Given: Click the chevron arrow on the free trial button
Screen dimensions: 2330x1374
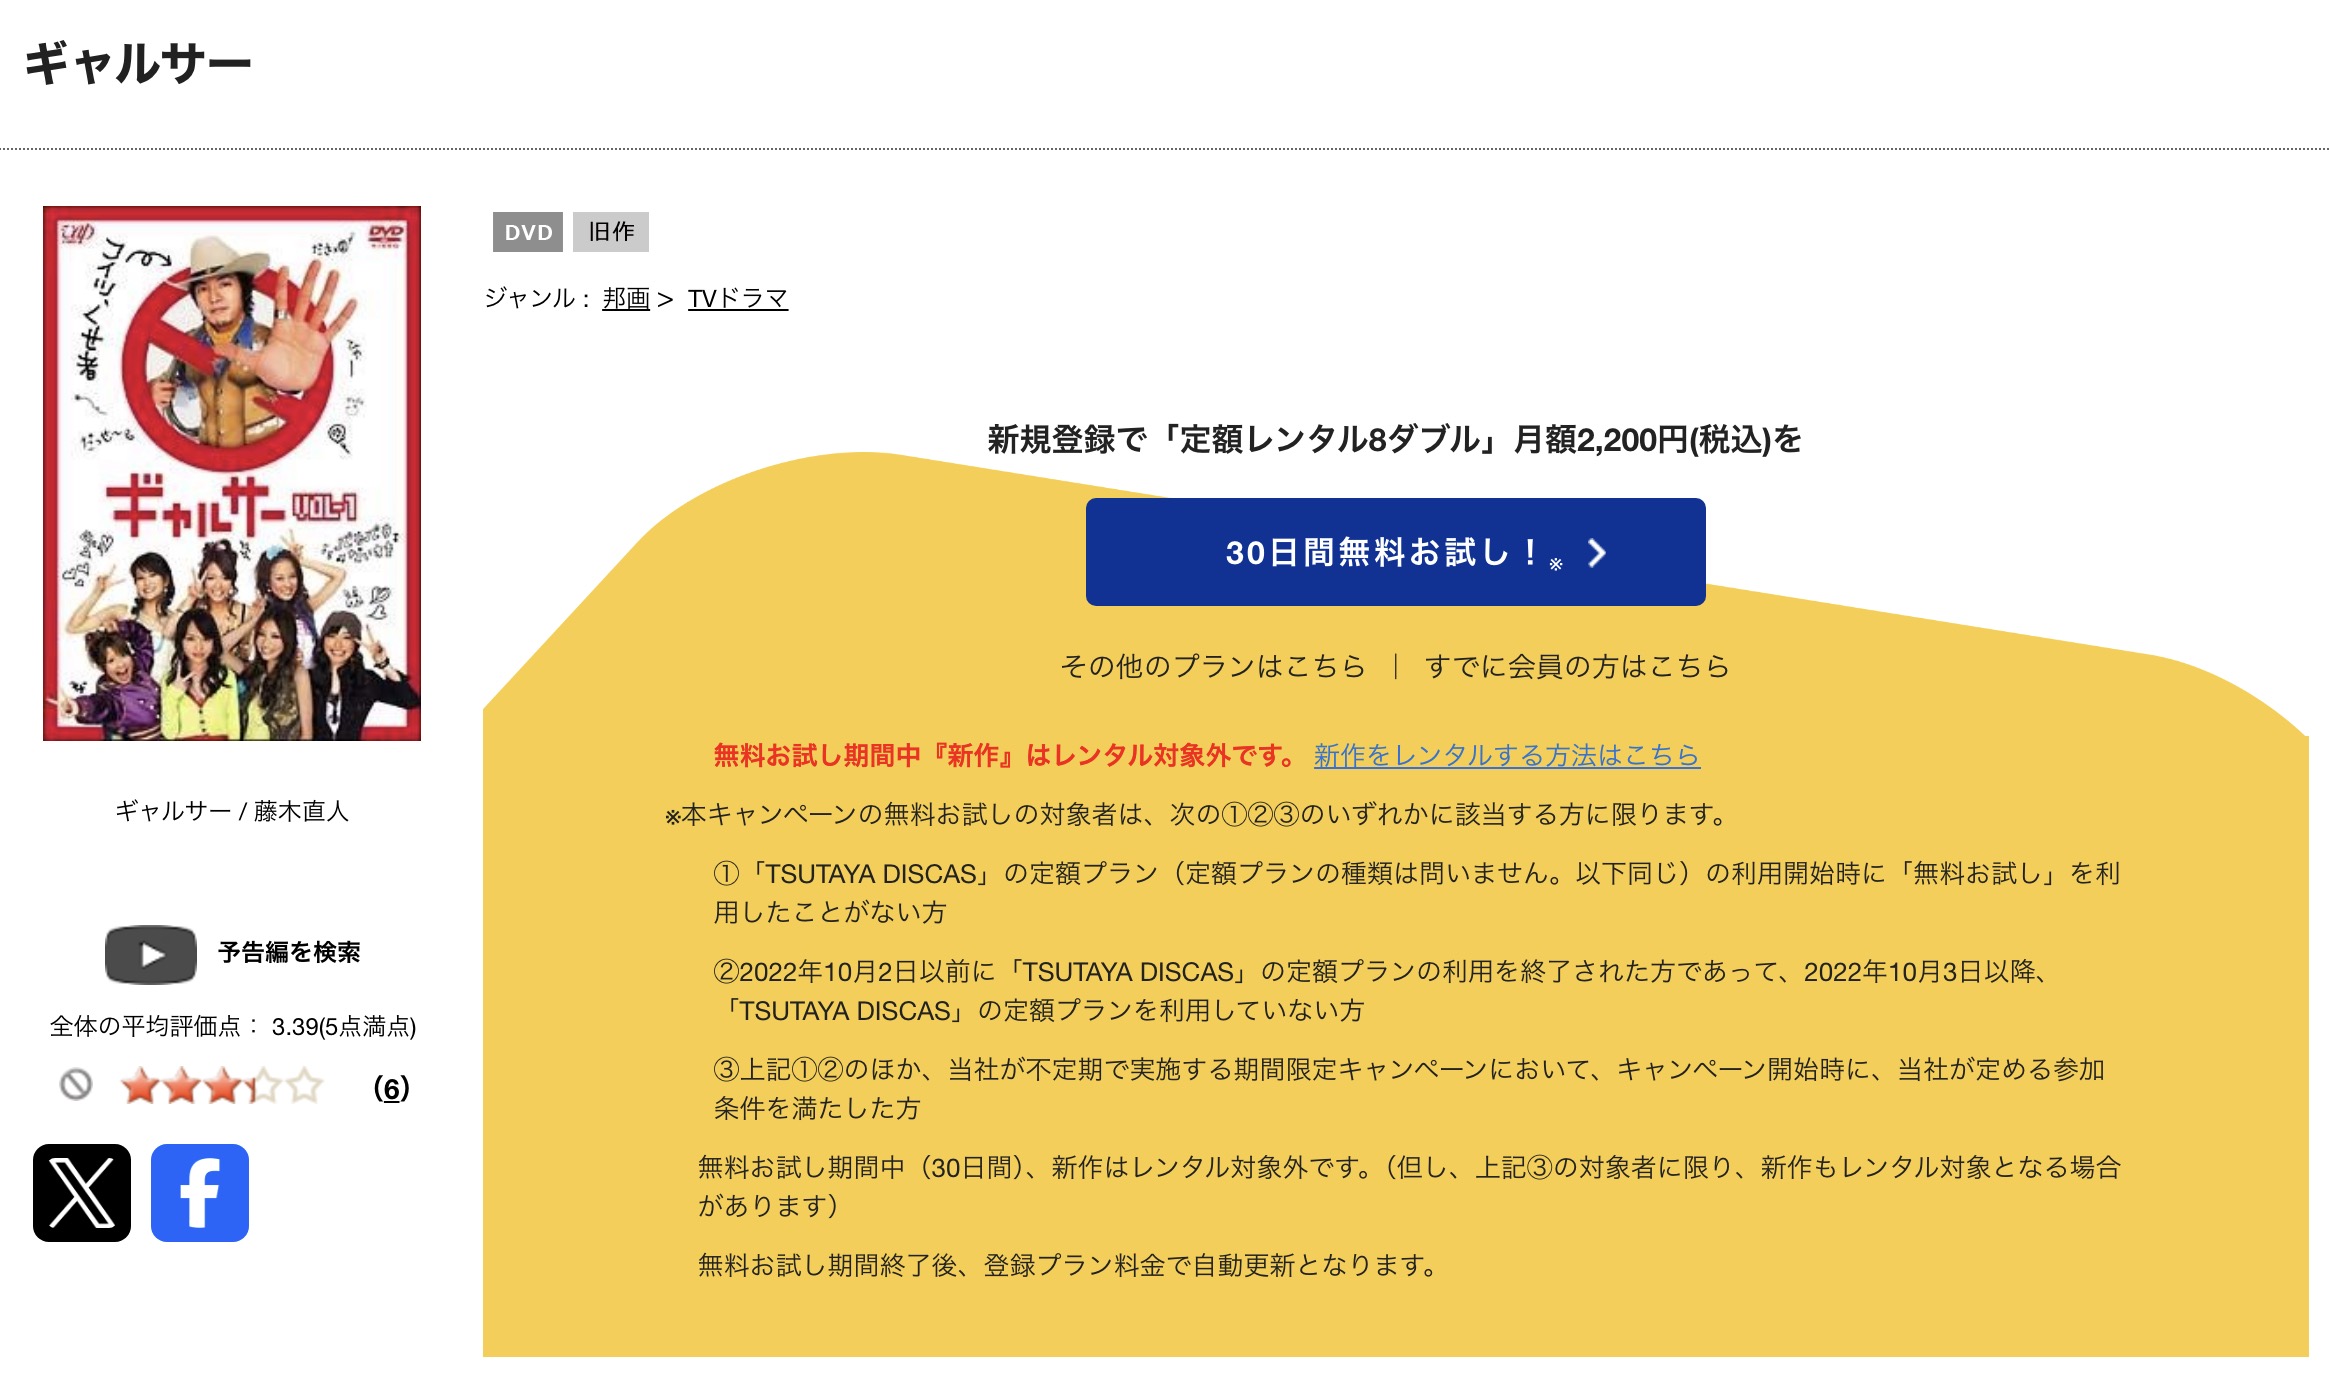Looking at the screenshot, I should click(x=1597, y=553).
